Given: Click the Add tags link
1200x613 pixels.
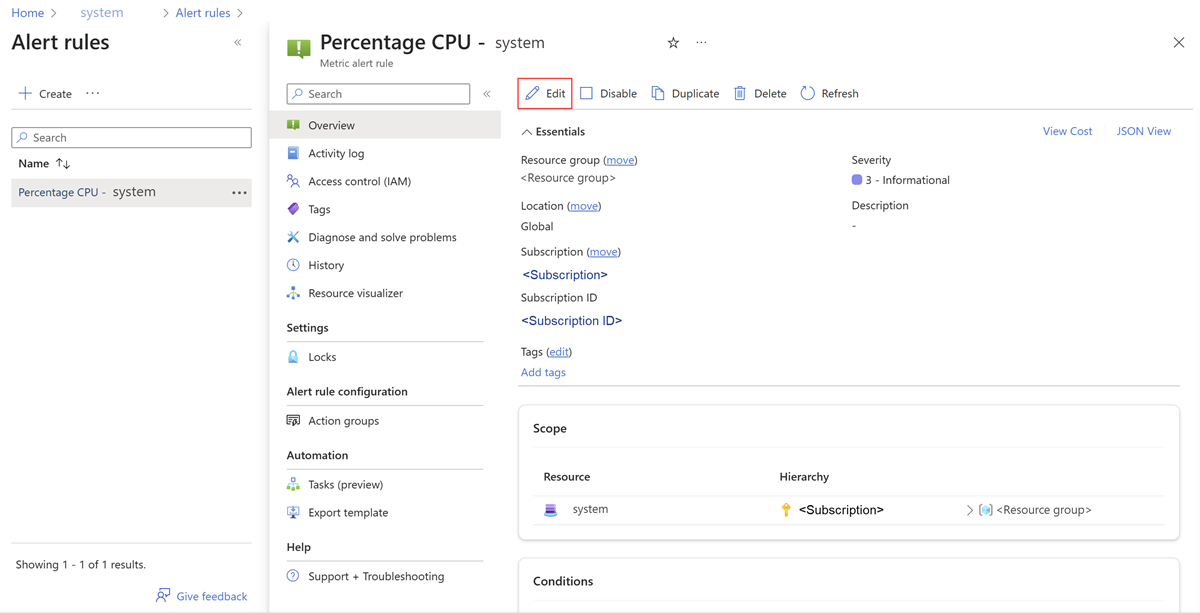Looking at the screenshot, I should coord(543,372).
